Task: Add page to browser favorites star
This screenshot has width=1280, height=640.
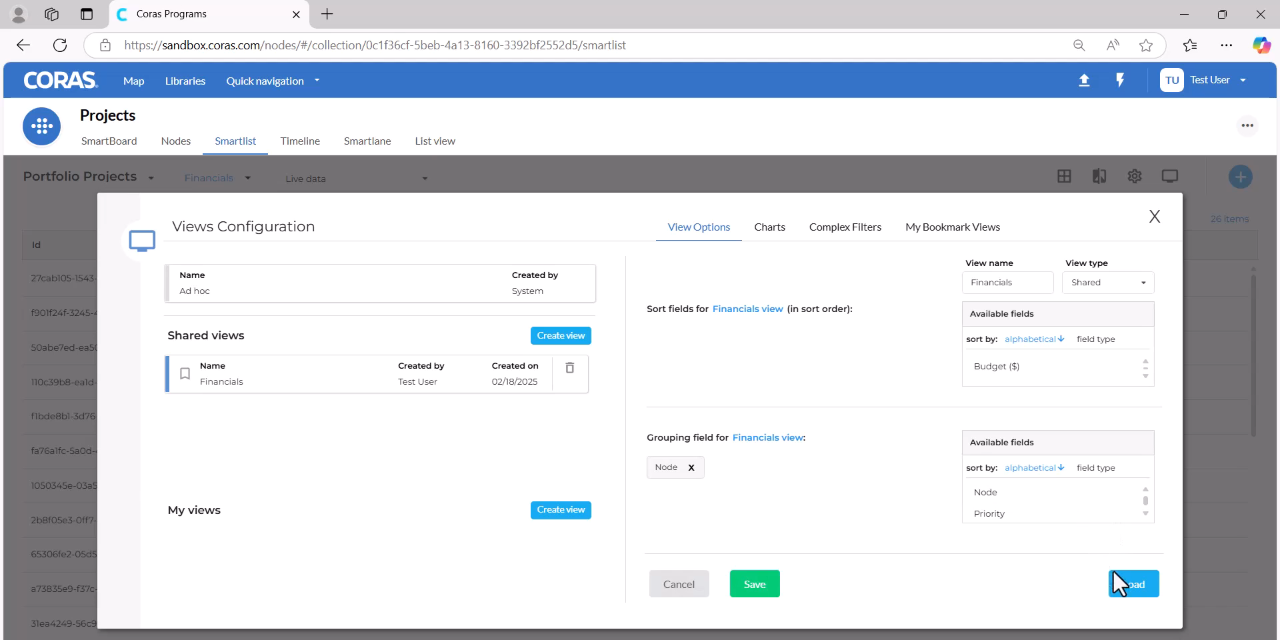Action: coord(1146,45)
